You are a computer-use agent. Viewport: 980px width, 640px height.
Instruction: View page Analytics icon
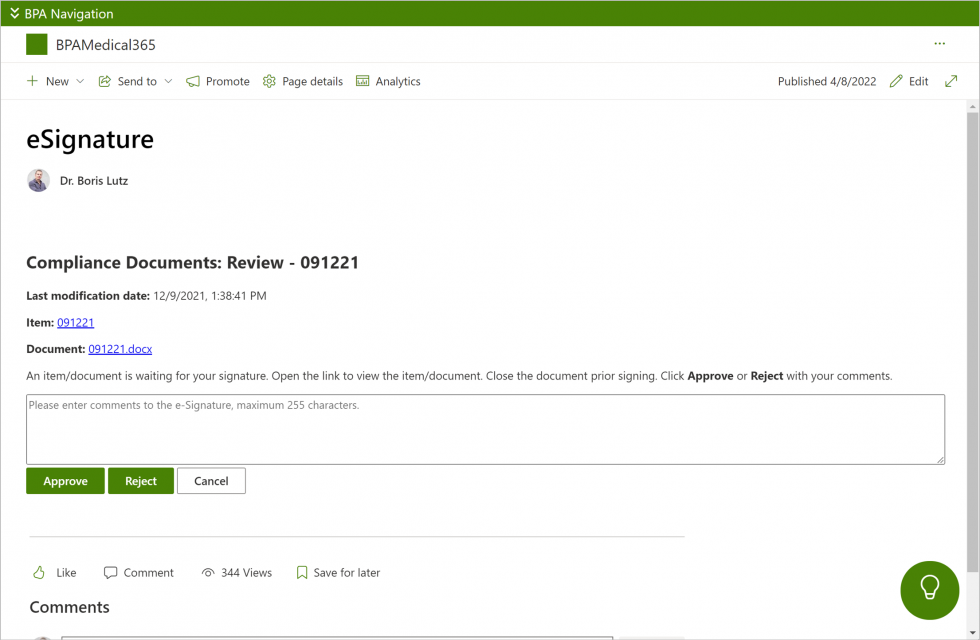tap(362, 81)
